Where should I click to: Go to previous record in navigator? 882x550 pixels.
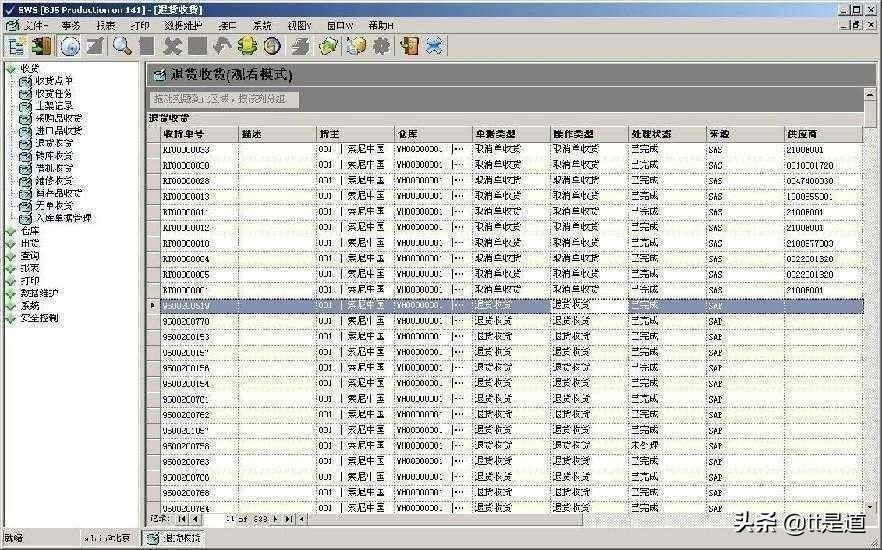195,519
